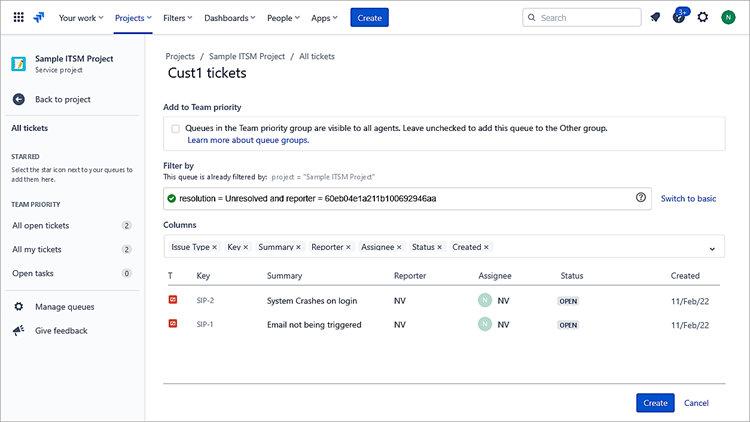Screen dimensions: 750x422
Task: Click the user profile avatar
Action: (x=728, y=17)
